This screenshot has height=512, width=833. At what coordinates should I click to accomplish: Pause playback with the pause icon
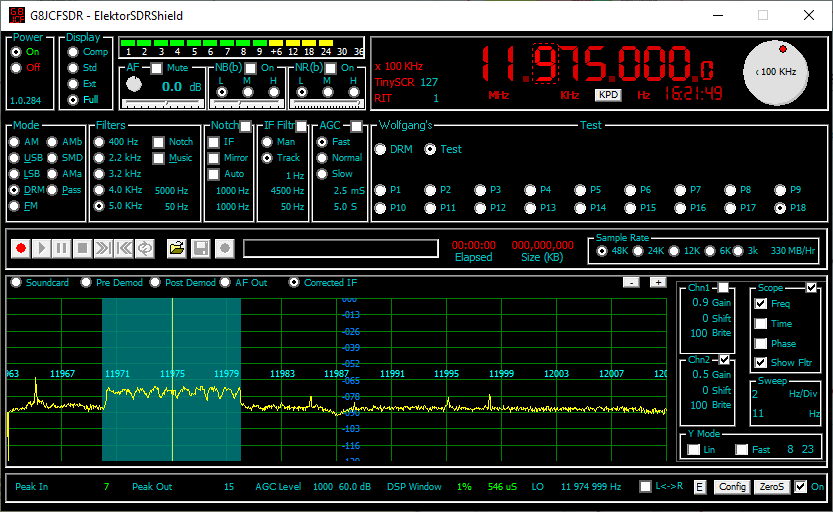(62, 247)
